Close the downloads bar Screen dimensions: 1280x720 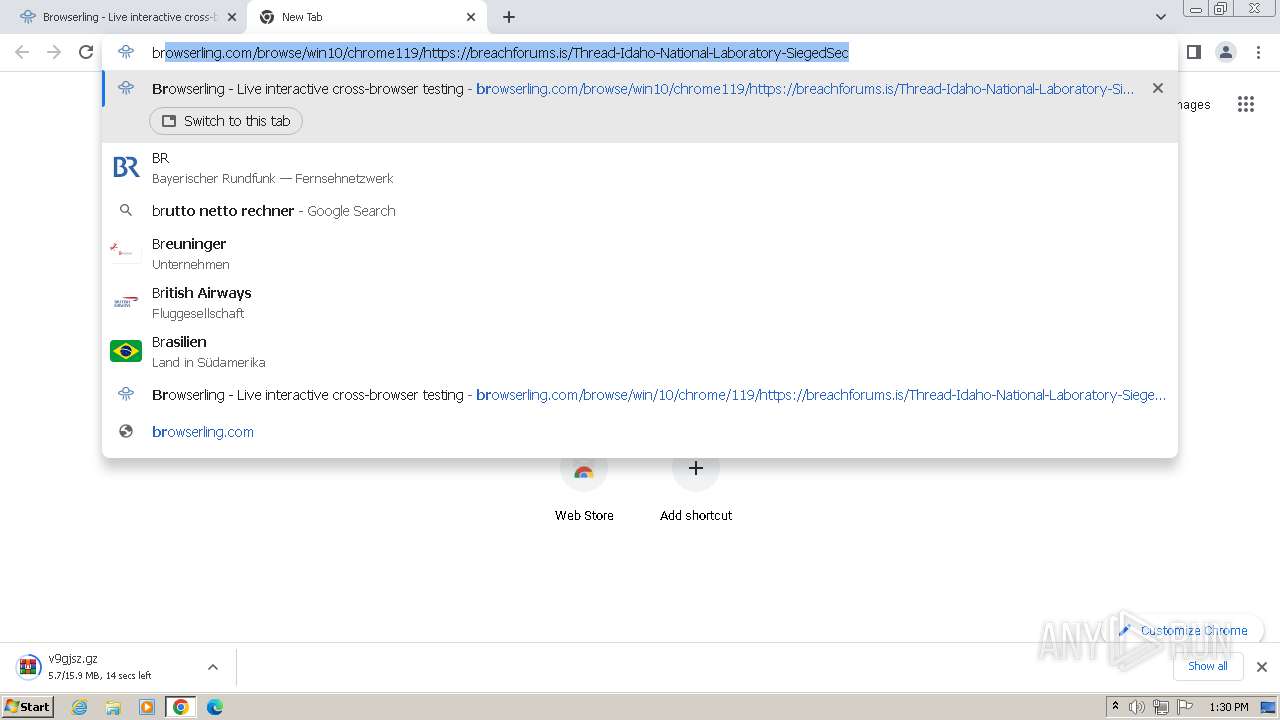(1261, 667)
